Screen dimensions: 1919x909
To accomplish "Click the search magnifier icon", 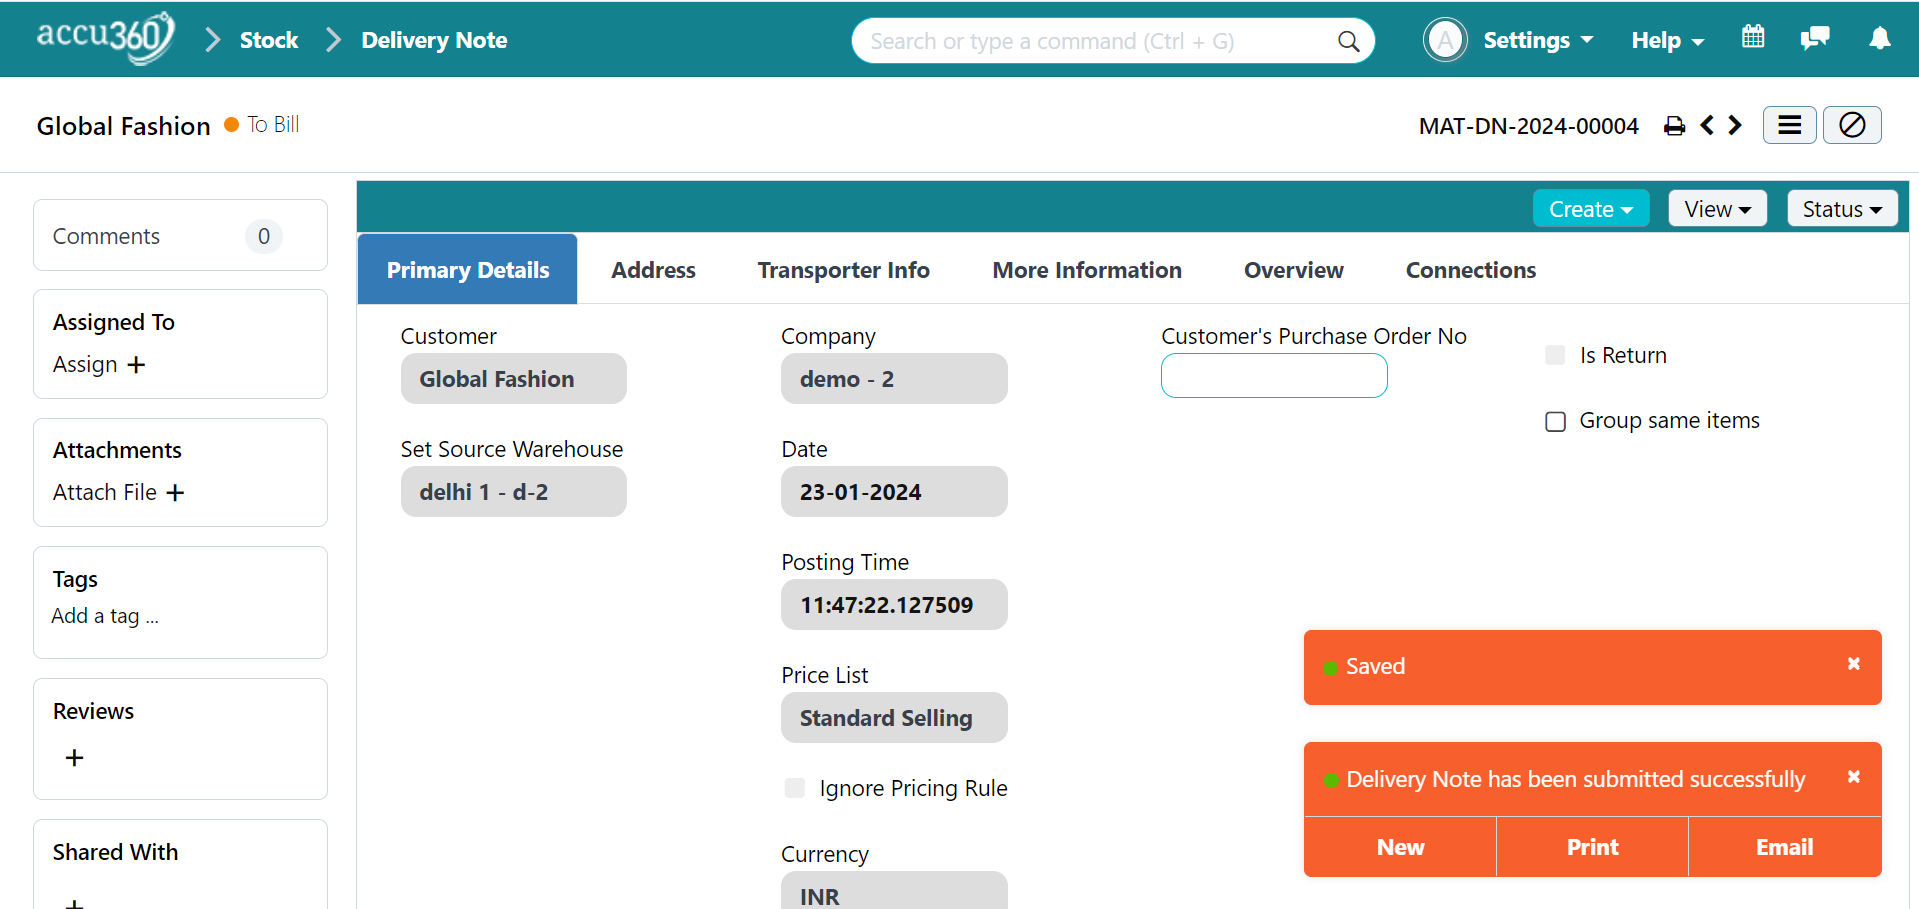I will 1348,41.
